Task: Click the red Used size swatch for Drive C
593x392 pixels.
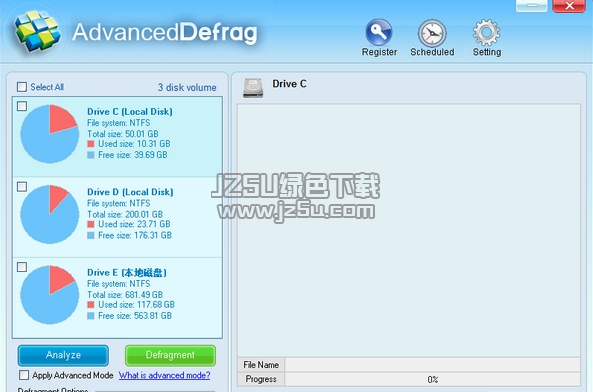Action: [91, 144]
